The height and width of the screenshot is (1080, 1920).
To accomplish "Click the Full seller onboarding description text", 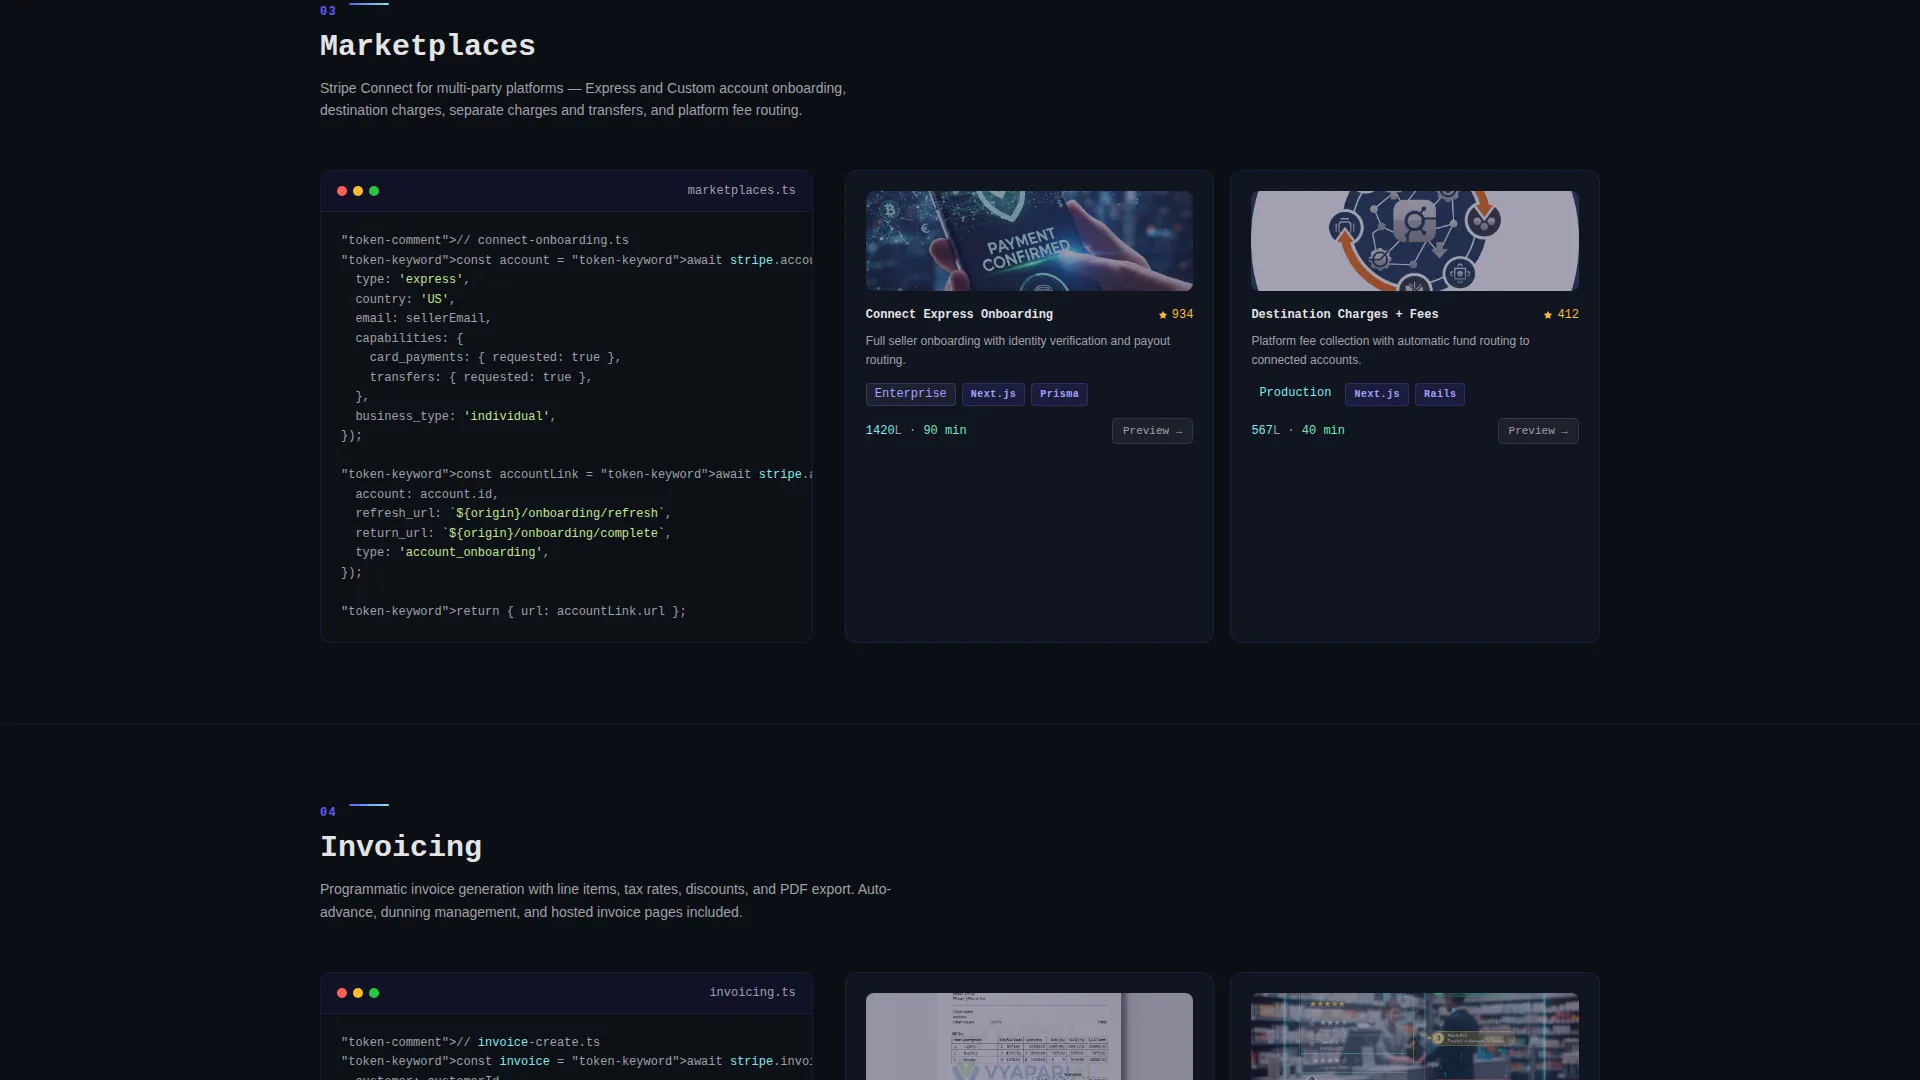I will (1018, 350).
